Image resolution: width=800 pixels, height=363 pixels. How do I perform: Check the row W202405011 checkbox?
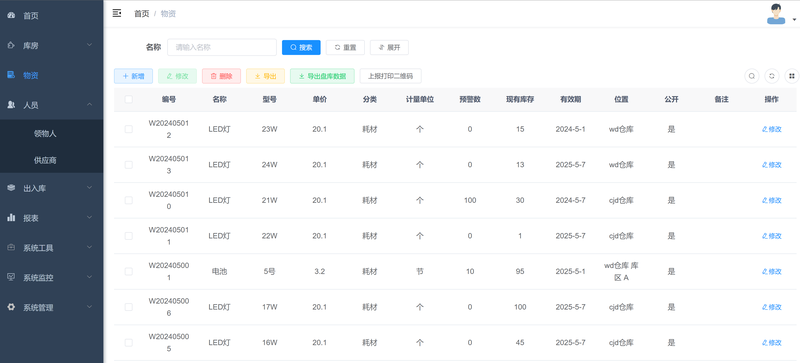pos(129,236)
